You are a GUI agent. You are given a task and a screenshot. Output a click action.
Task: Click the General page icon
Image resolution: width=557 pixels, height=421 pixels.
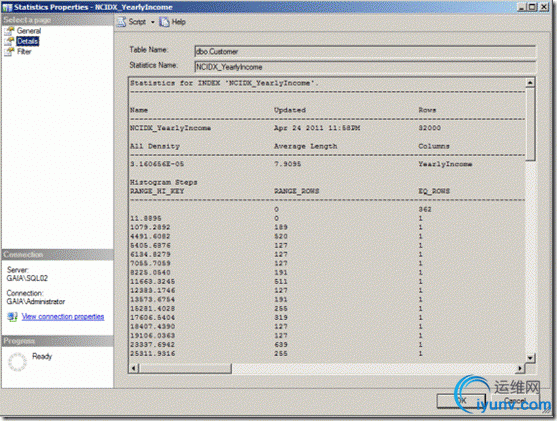point(10,31)
